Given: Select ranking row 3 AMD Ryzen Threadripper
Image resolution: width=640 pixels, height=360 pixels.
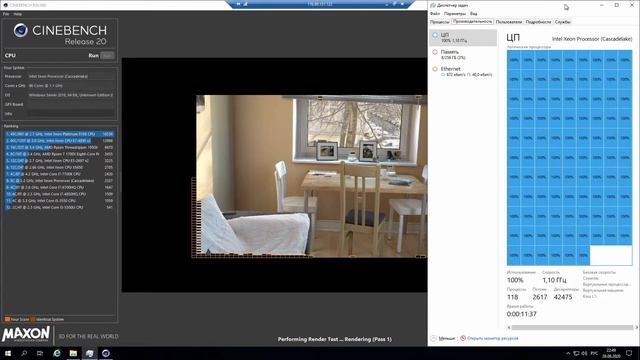Looking at the screenshot, I should pyautogui.click(x=59, y=147).
